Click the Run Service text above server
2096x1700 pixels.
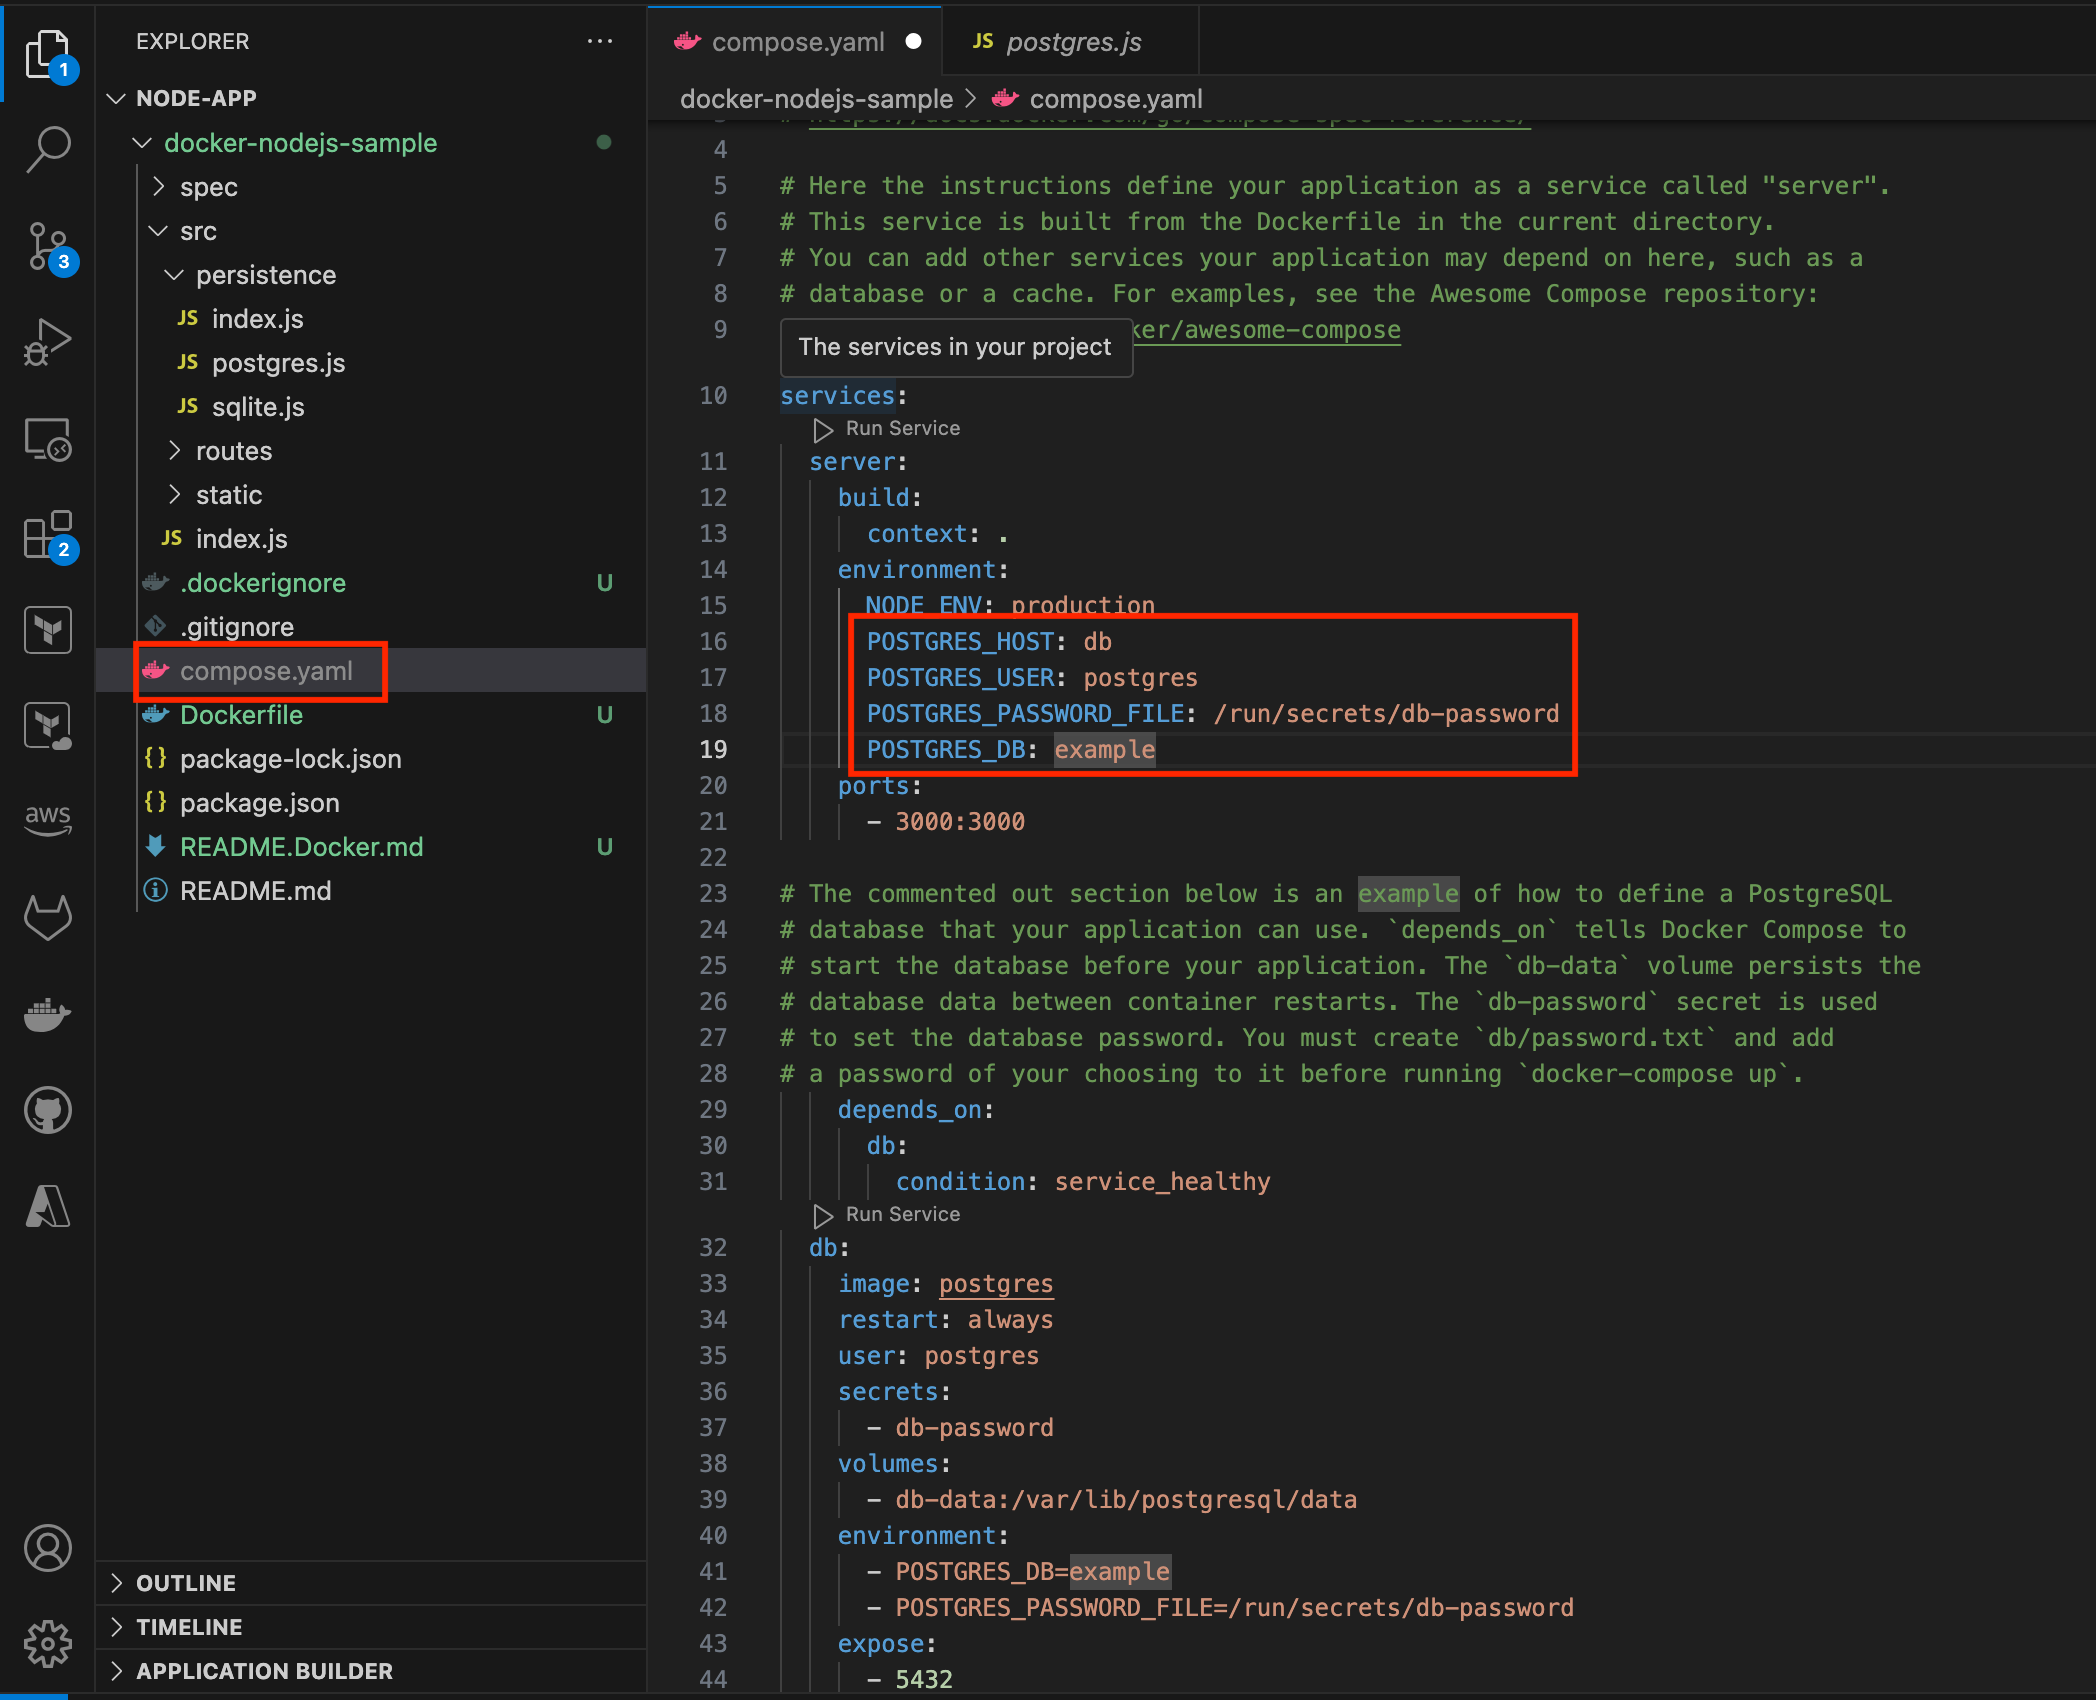[903, 428]
